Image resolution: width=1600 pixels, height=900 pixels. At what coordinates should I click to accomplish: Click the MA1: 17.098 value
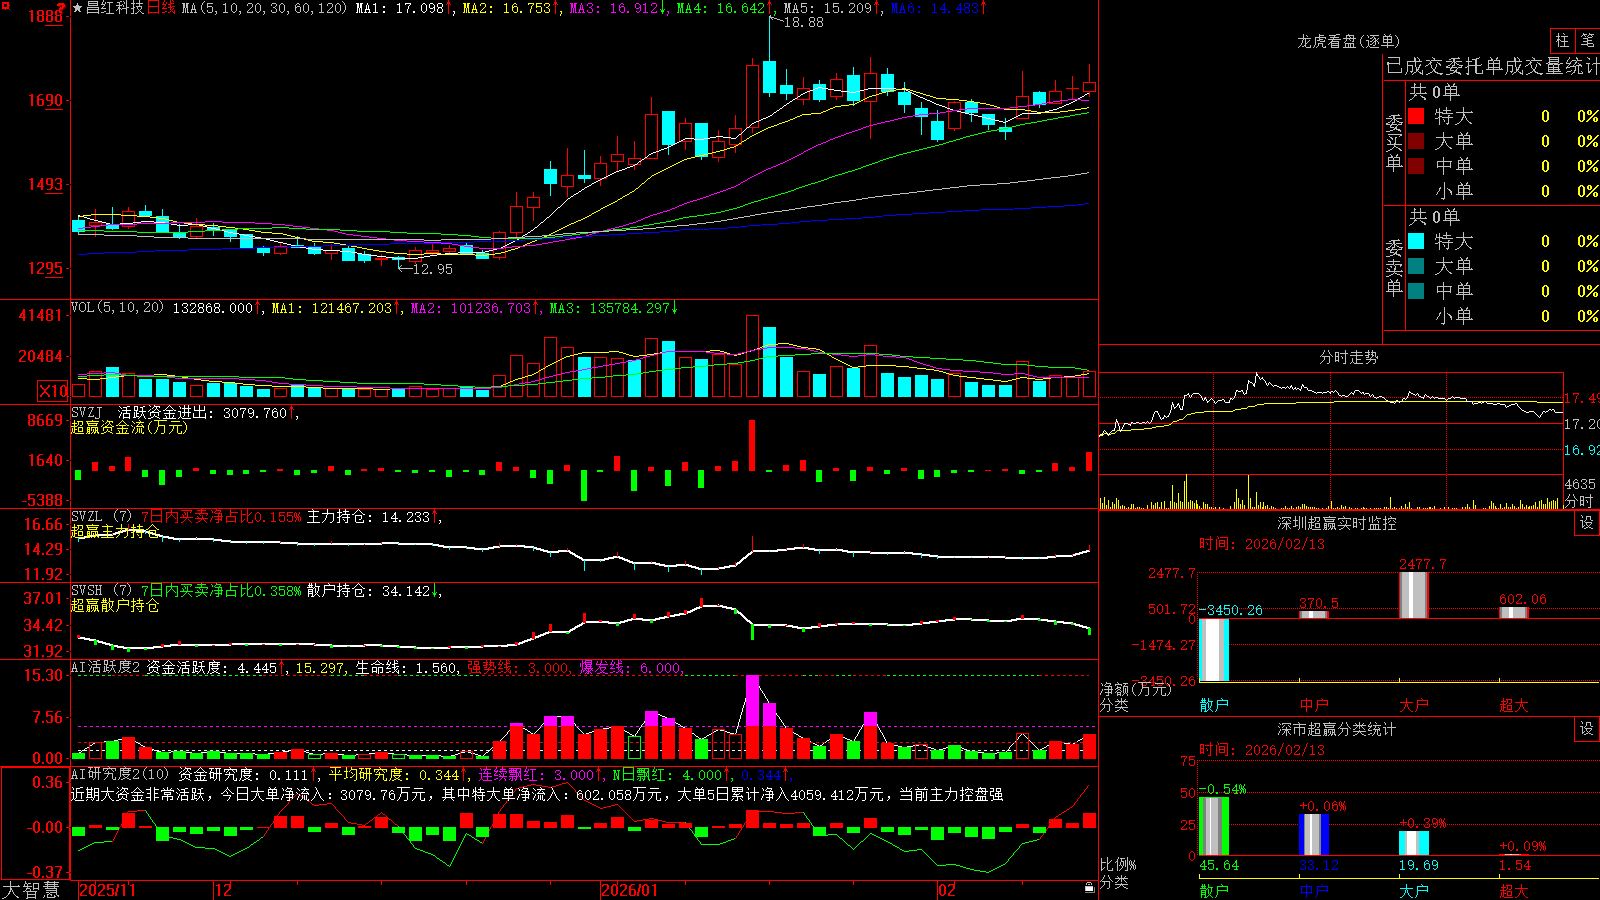tap(399, 8)
